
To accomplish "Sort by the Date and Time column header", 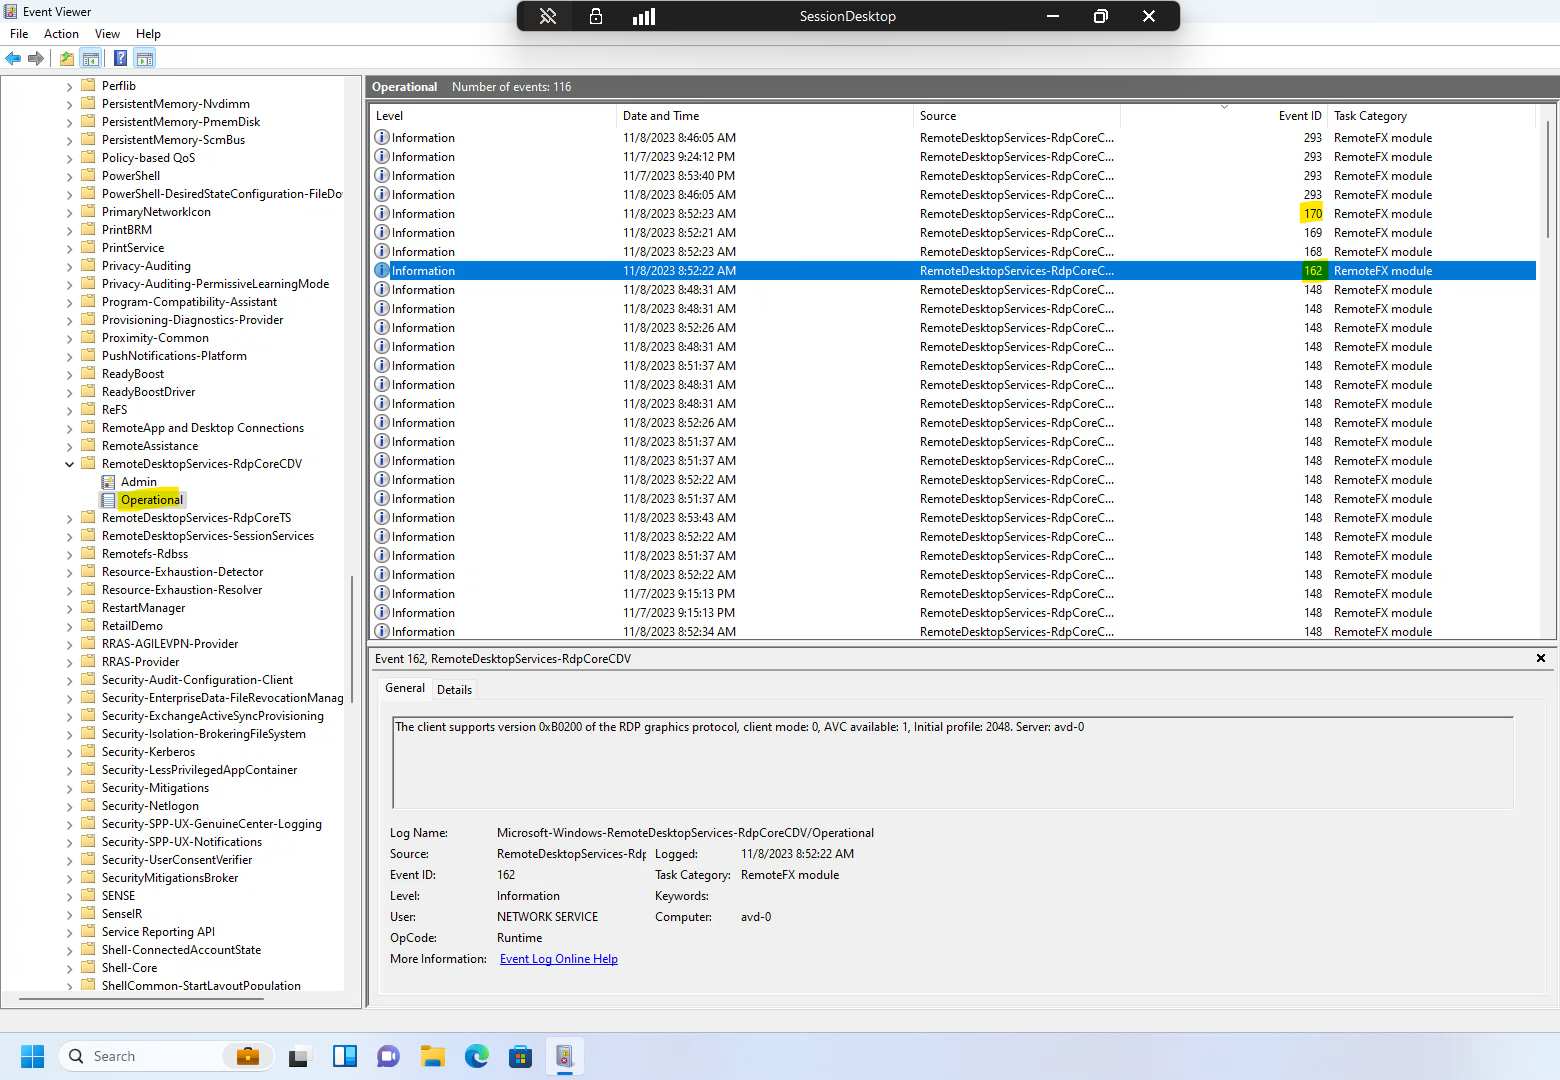I will click(x=765, y=116).
